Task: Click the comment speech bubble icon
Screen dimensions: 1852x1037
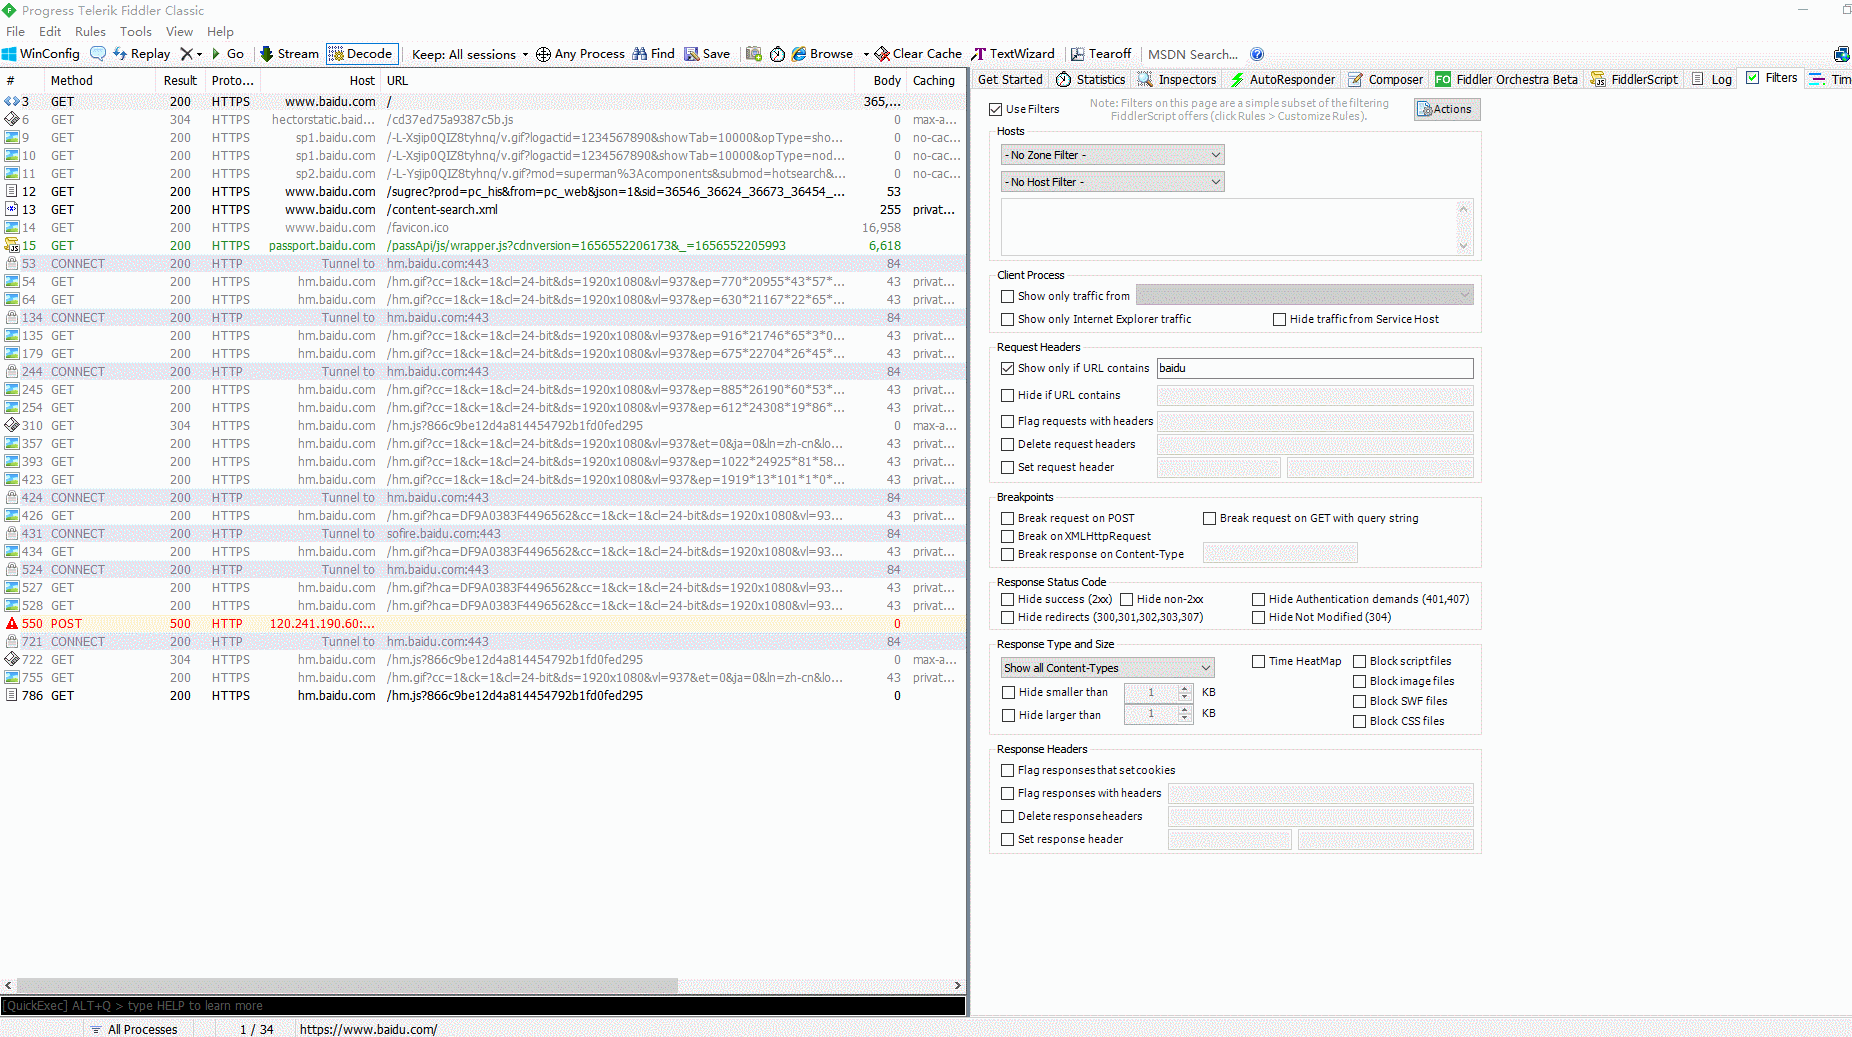Action: pyautogui.click(x=98, y=54)
